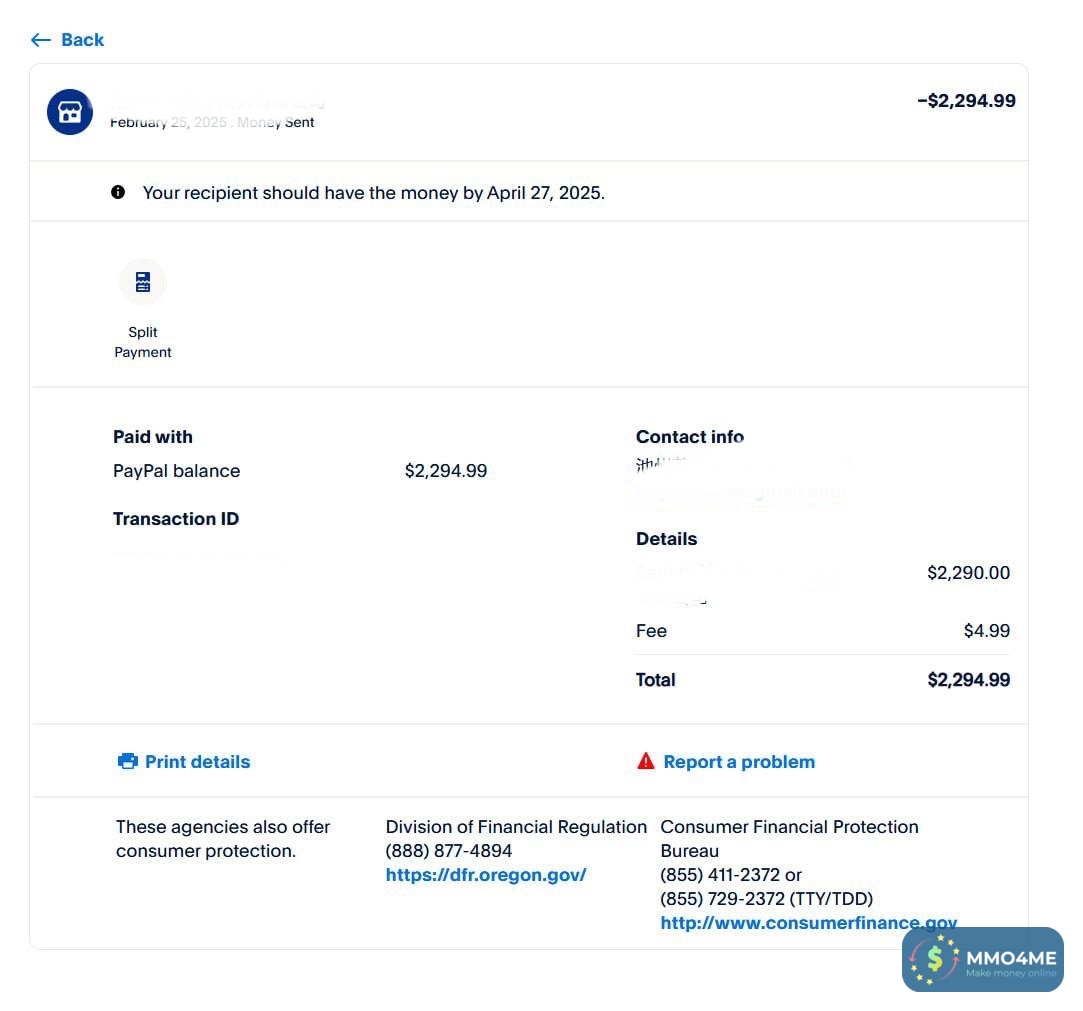Click the Split Payment calculator icon
Image resolution: width=1083 pixels, height=1011 pixels.
143,282
